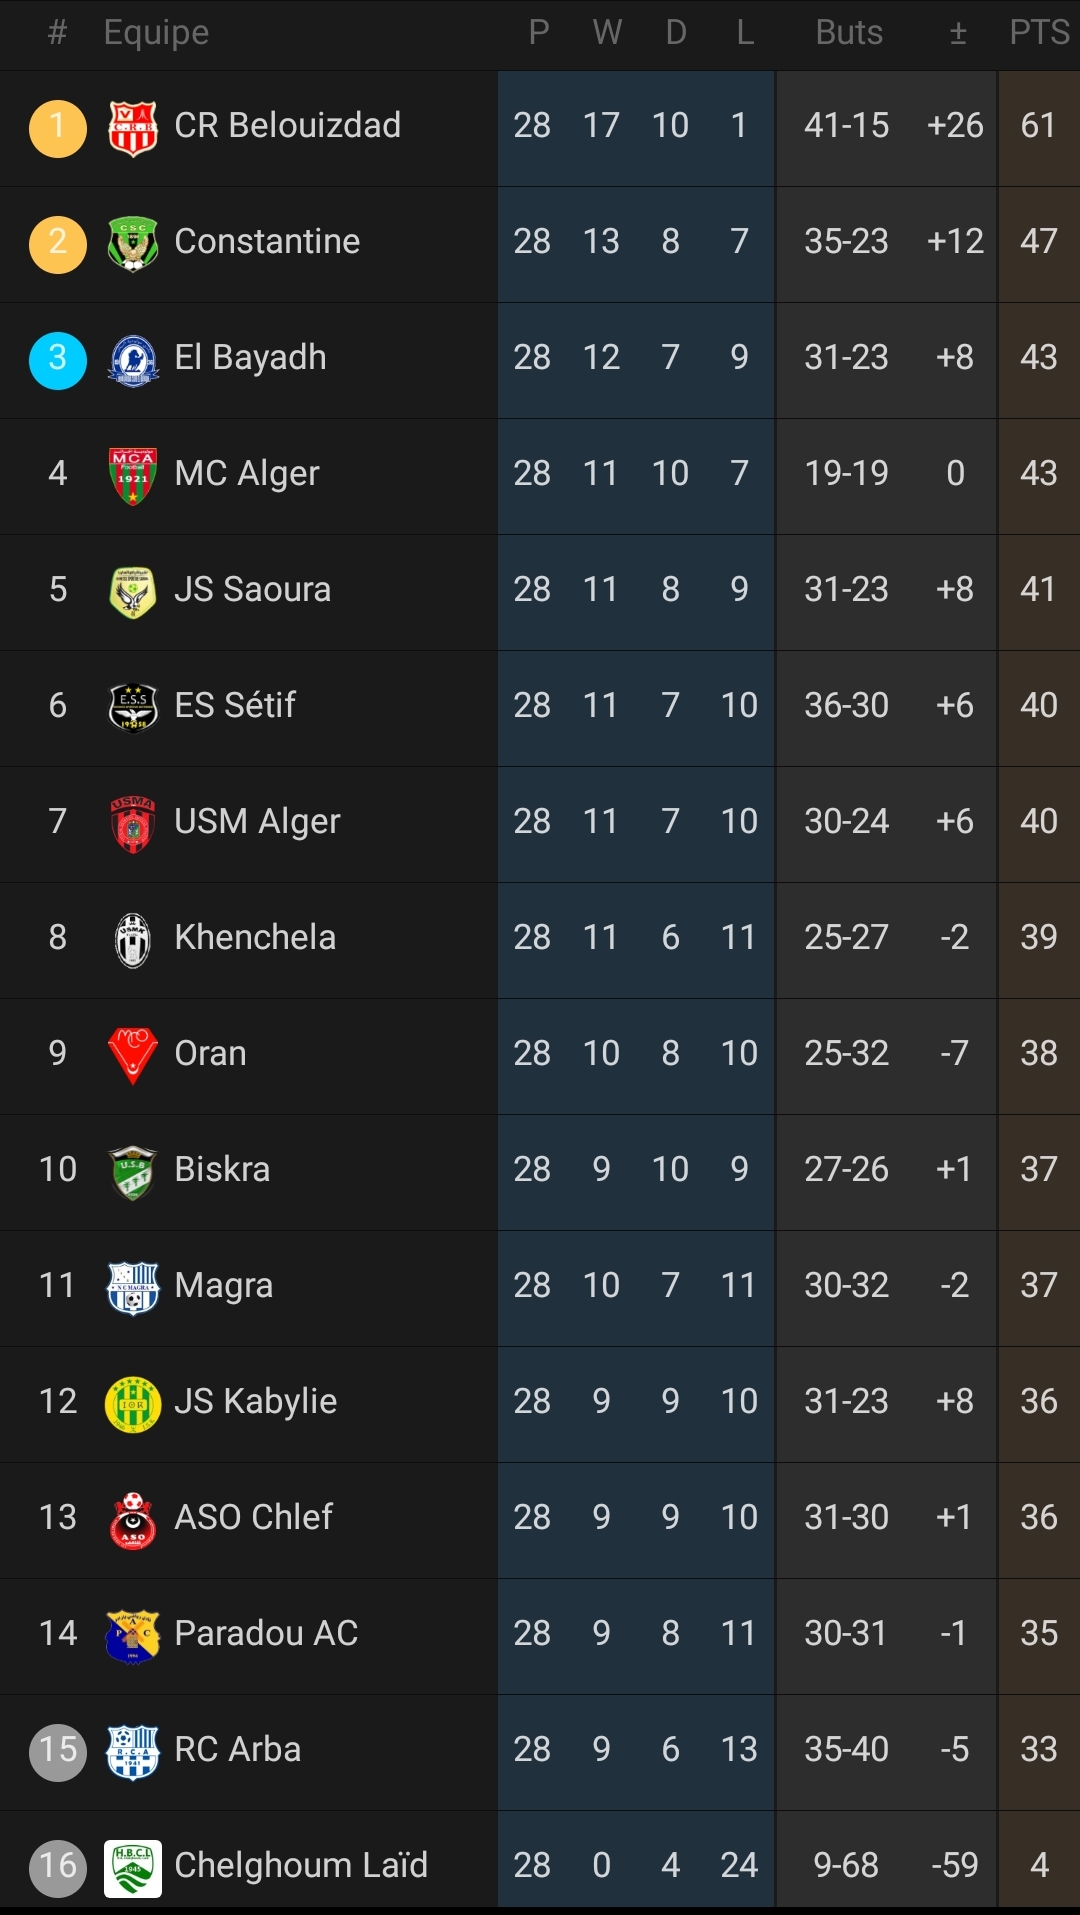Select the JS Kabylie yellow crest
The height and width of the screenshot is (1915, 1080).
tap(133, 1404)
